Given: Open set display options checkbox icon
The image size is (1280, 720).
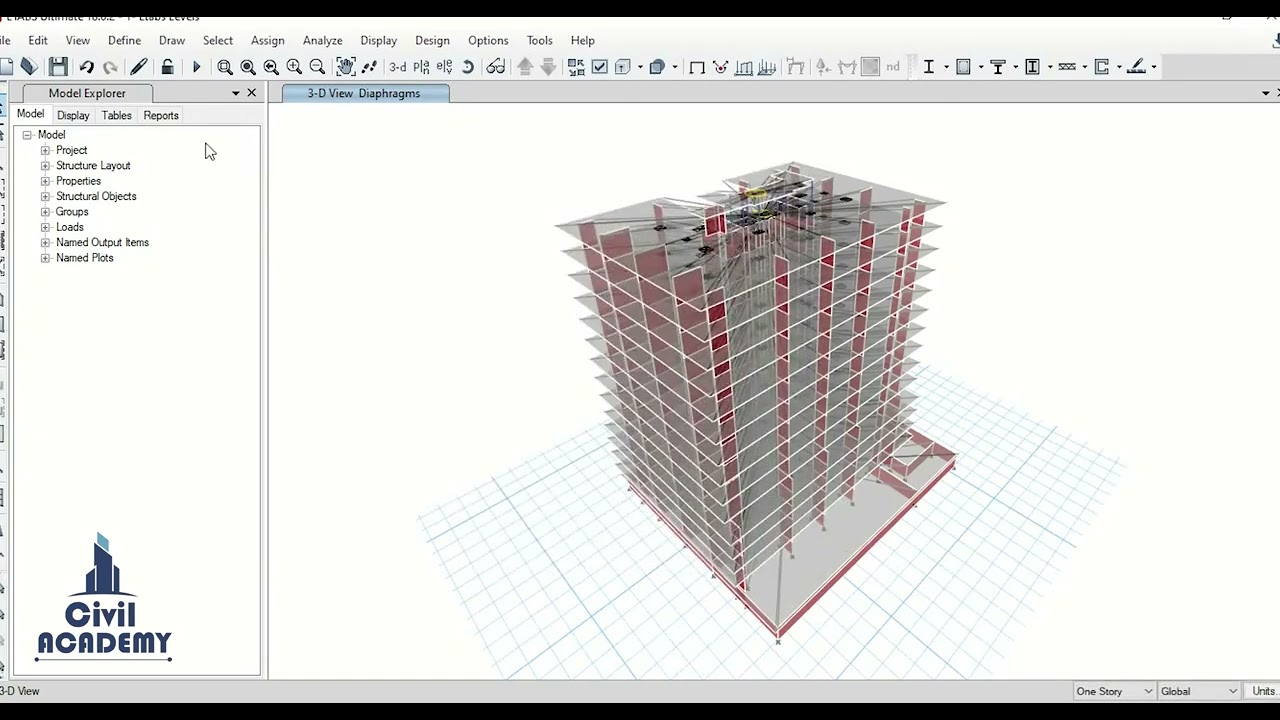Looking at the screenshot, I should point(599,67).
